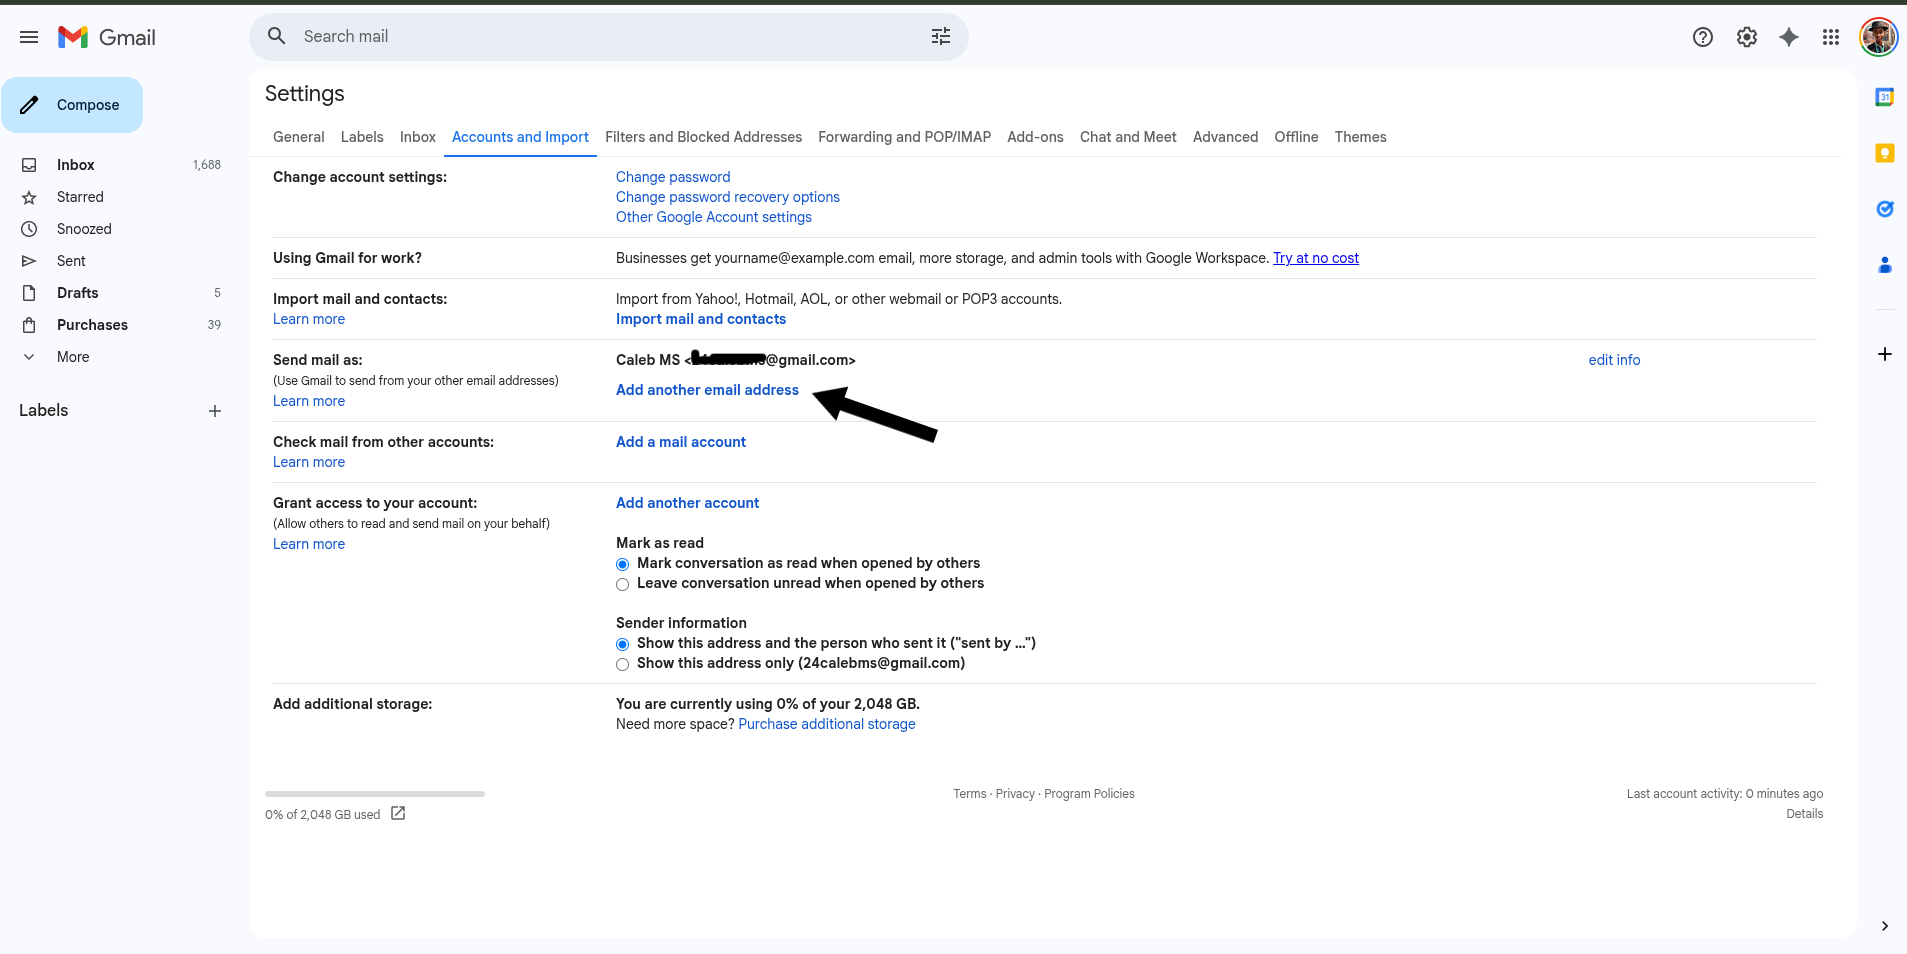
Task: Open Other Google Account settings
Action: pos(714,217)
